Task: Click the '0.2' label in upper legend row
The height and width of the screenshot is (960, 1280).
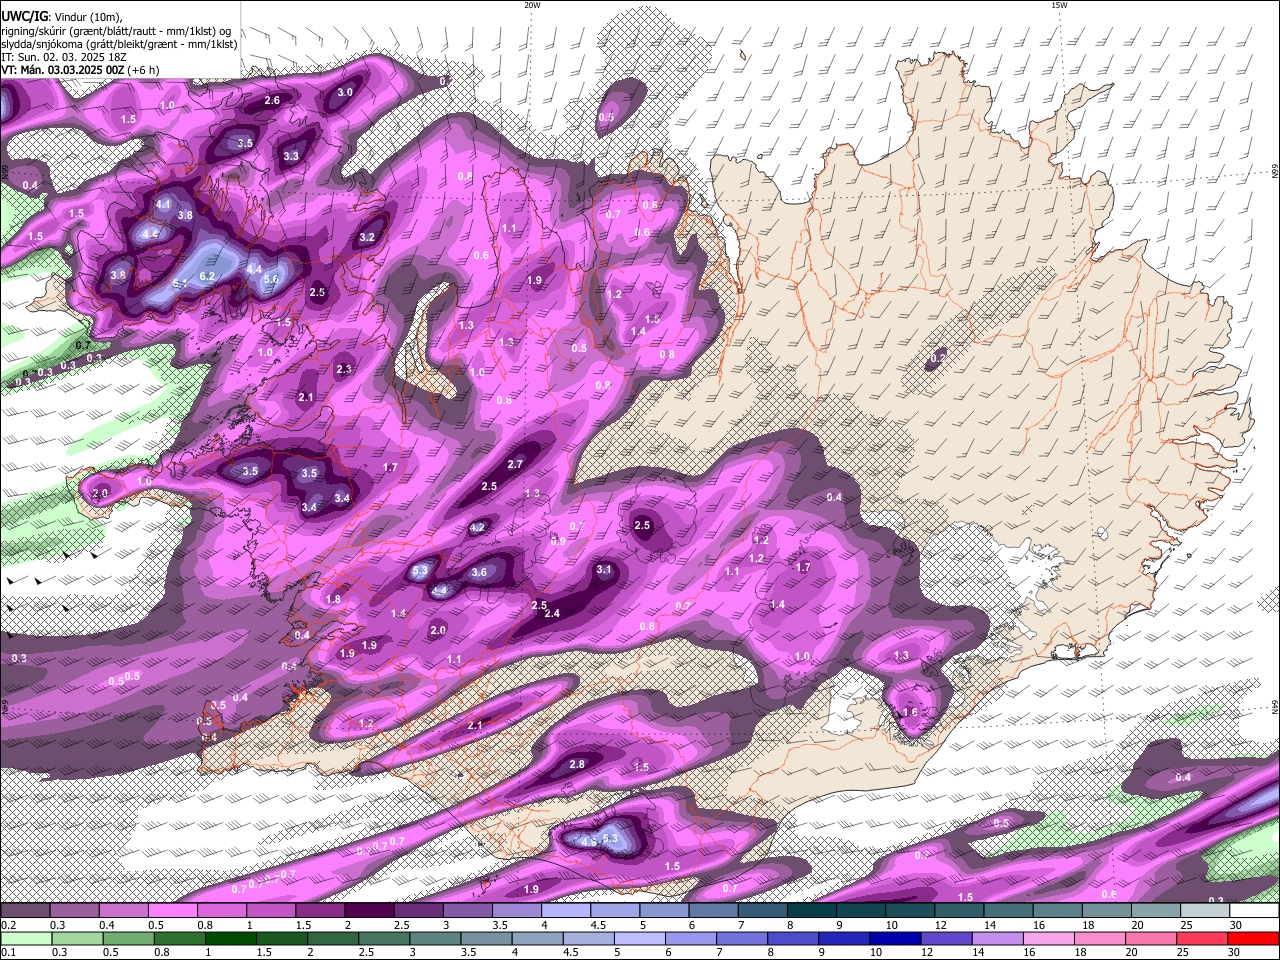Action: [x=8, y=925]
